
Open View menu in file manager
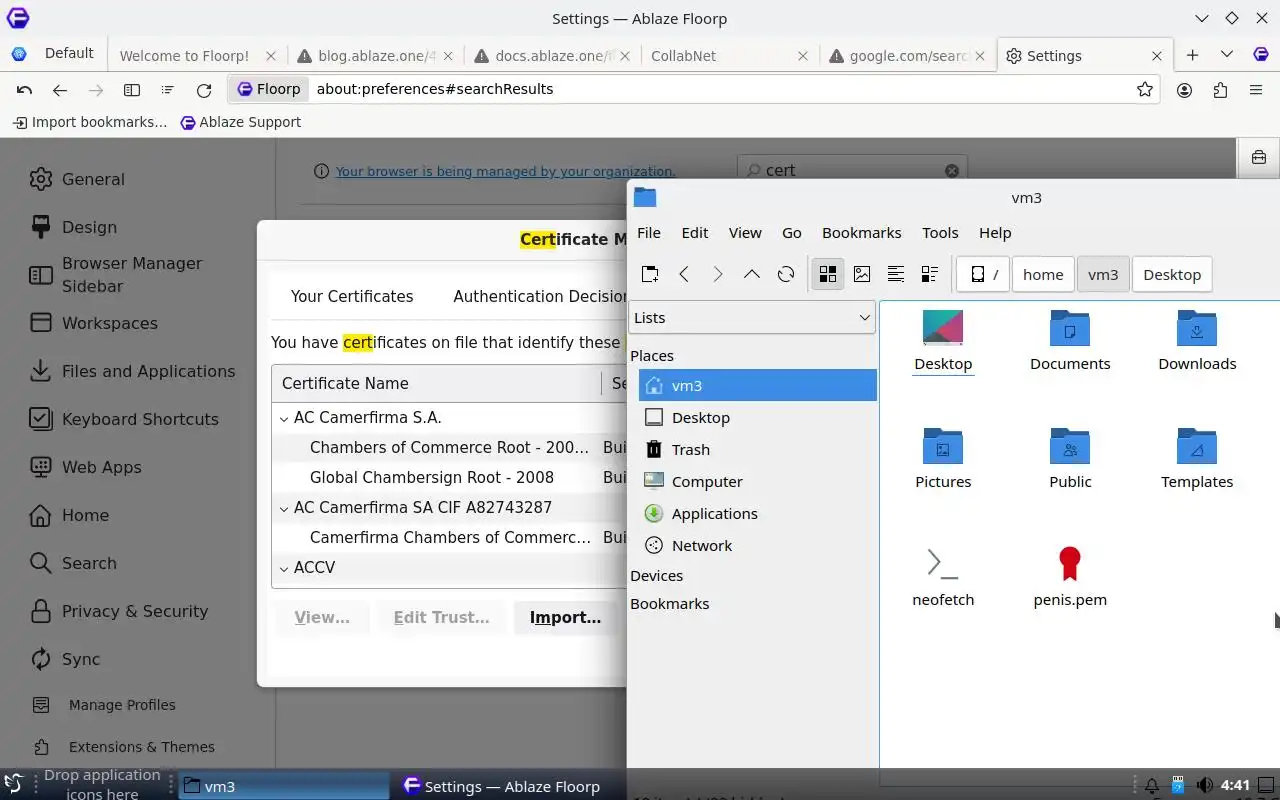[x=745, y=232]
